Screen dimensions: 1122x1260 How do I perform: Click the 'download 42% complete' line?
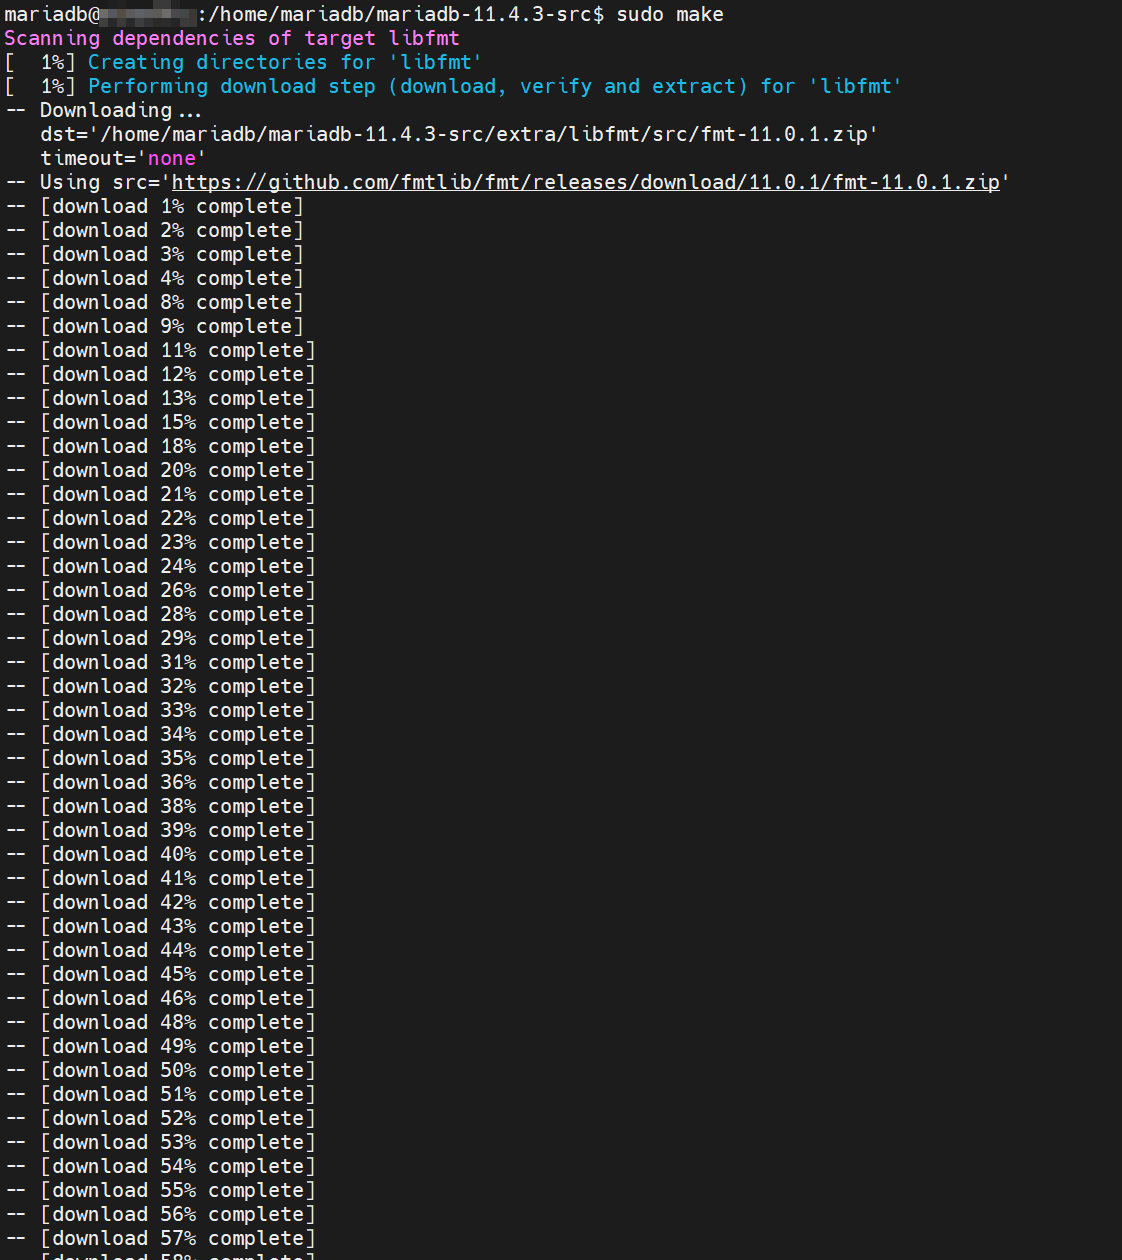tap(161, 903)
